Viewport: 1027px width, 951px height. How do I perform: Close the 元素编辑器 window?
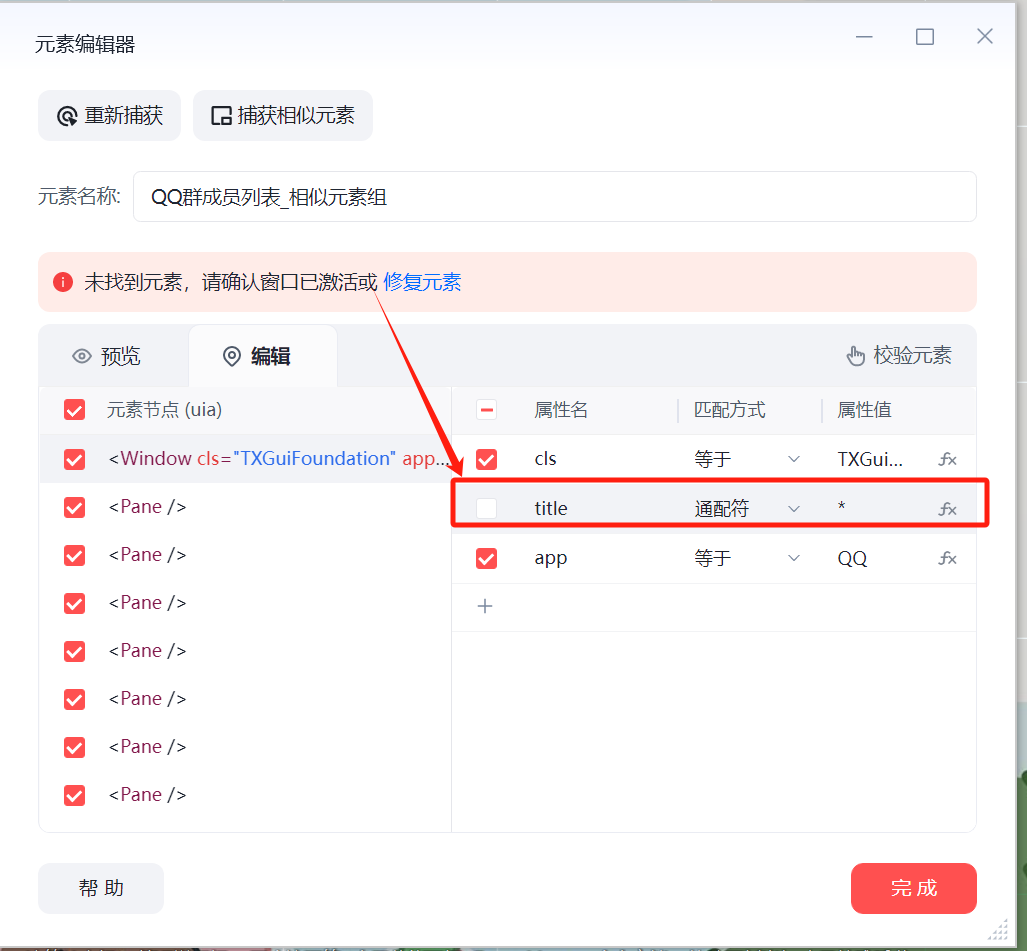[x=985, y=37]
